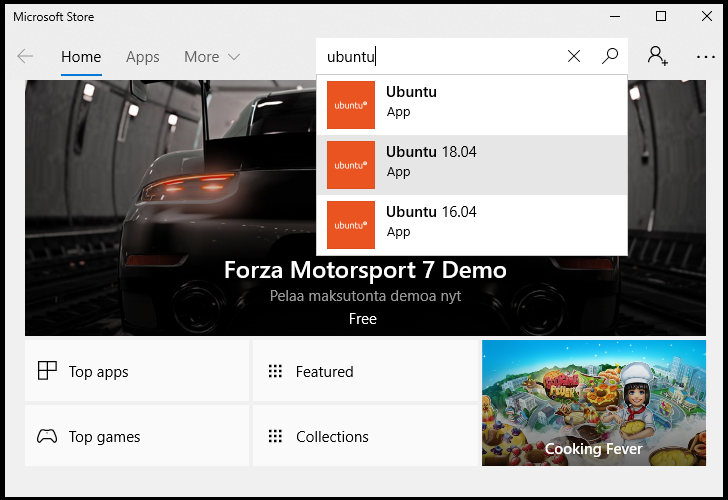Click the Ubuntu 16.04 orange icon
Viewport: 728px width, 500px height.
tap(351, 225)
